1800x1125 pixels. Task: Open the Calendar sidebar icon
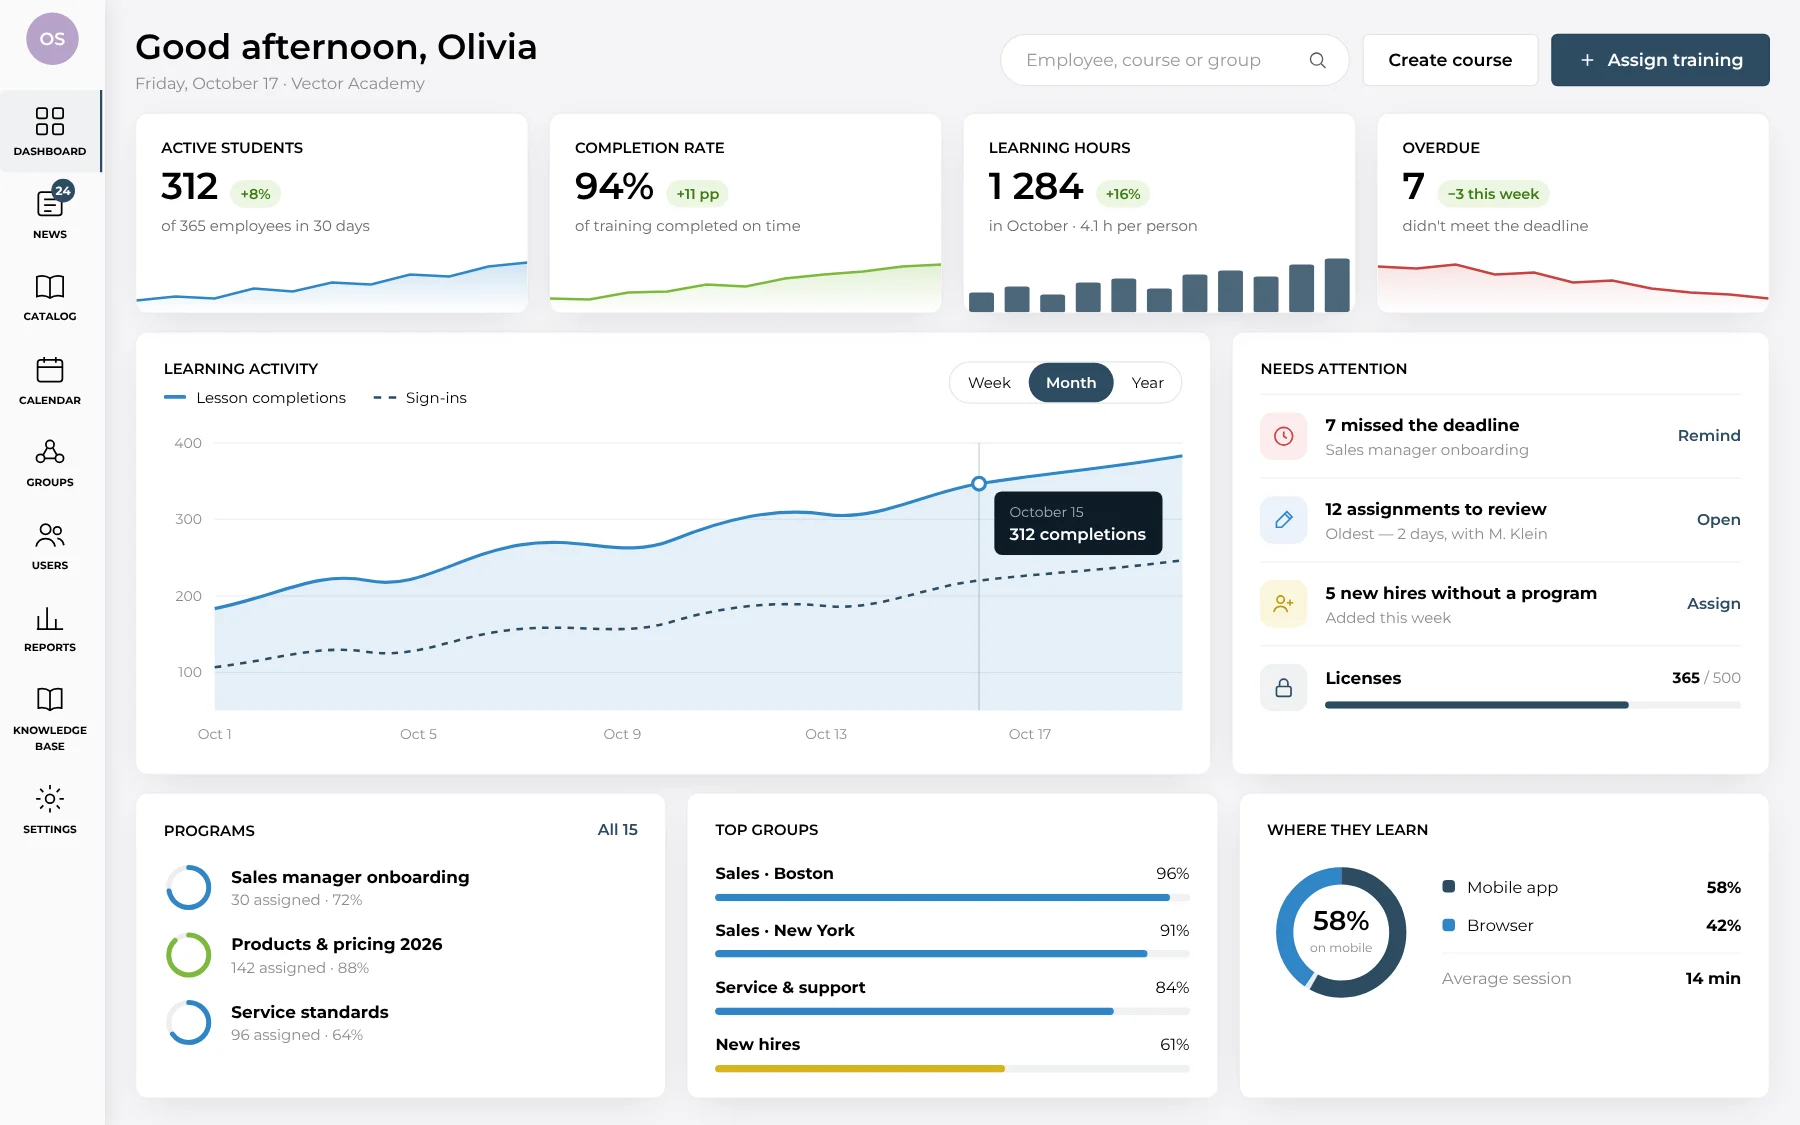[x=50, y=370]
